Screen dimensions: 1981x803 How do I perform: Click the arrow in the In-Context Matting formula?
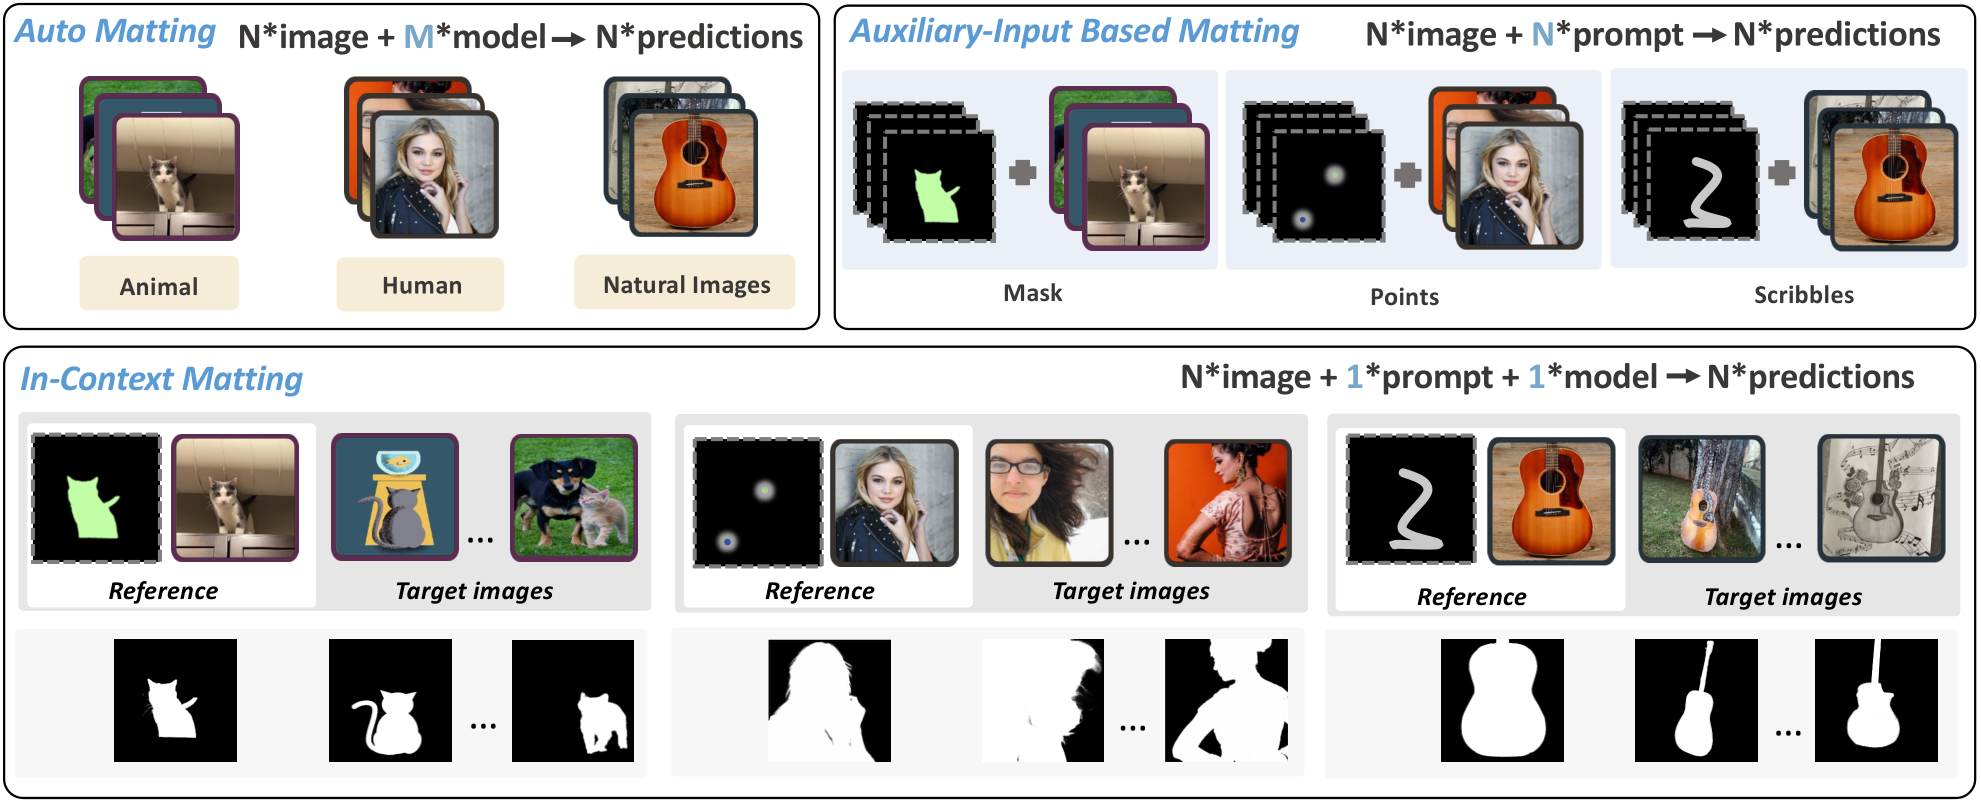click(x=1682, y=378)
